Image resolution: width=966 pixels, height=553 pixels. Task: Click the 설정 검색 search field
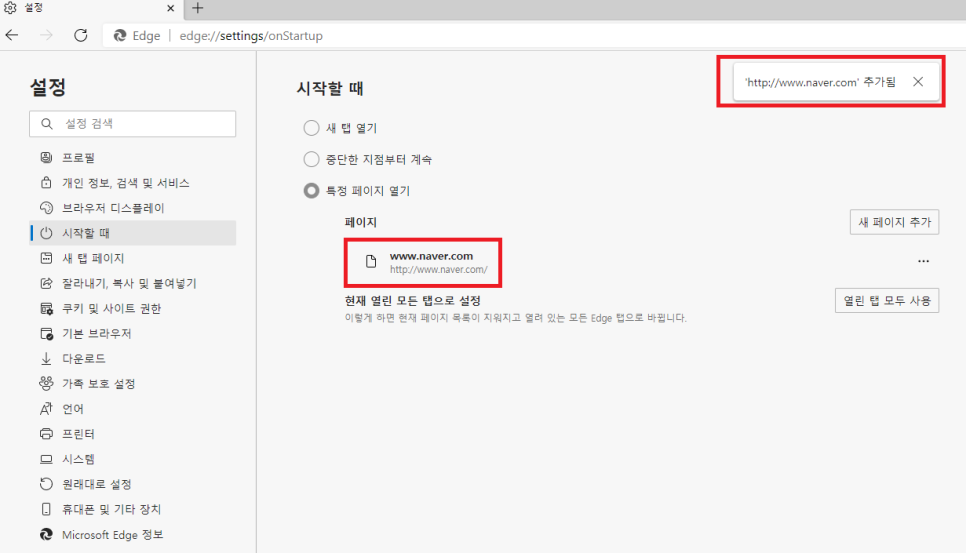(132, 124)
